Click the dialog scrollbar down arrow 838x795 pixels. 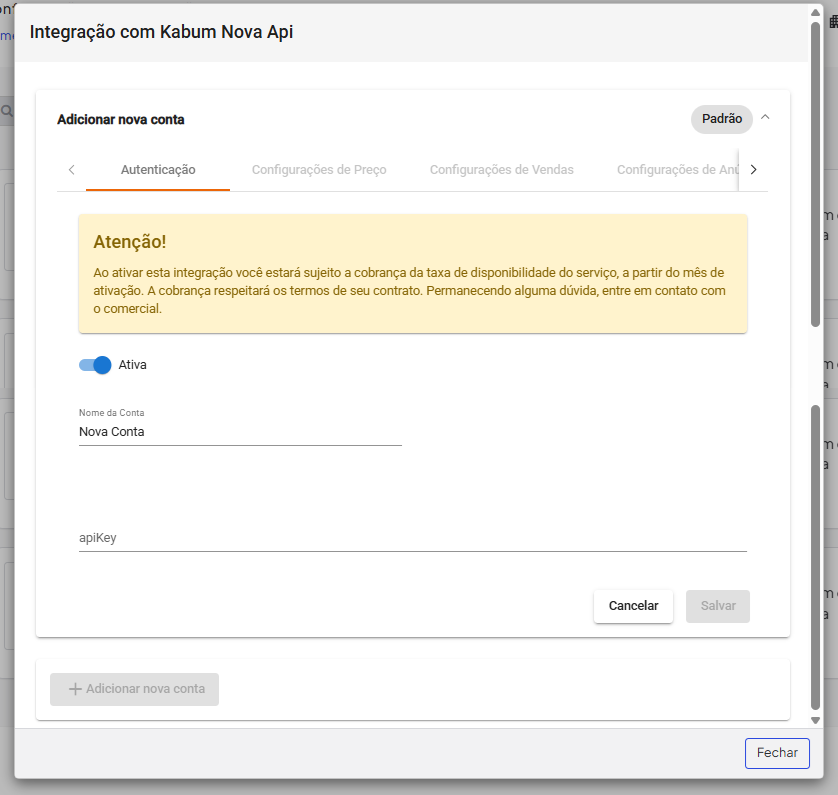[816, 720]
